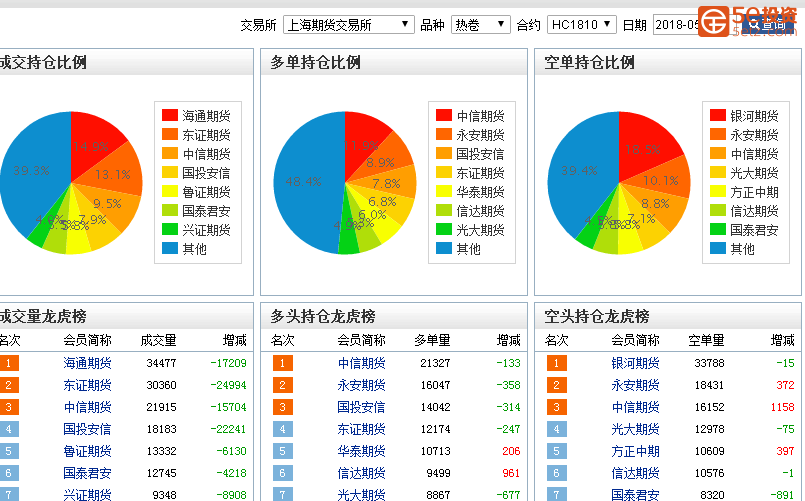The height and width of the screenshot is (501, 805).
Task: Click 海通期货 red legend swatch in 成交持仓比例
Action: [170, 115]
